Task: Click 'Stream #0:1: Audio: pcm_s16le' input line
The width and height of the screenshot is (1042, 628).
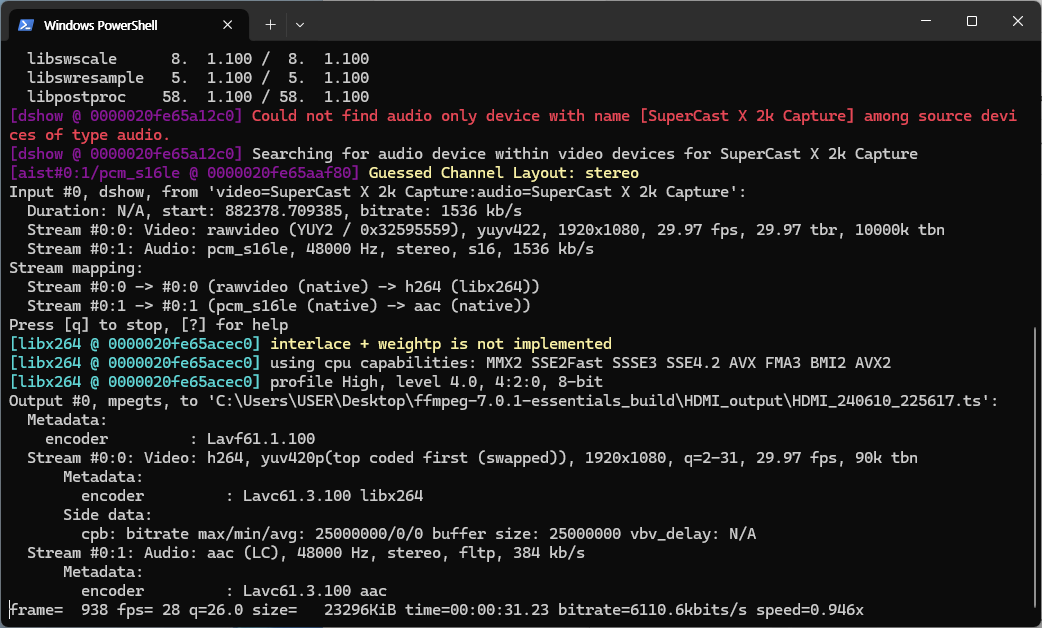Action: (310, 249)
